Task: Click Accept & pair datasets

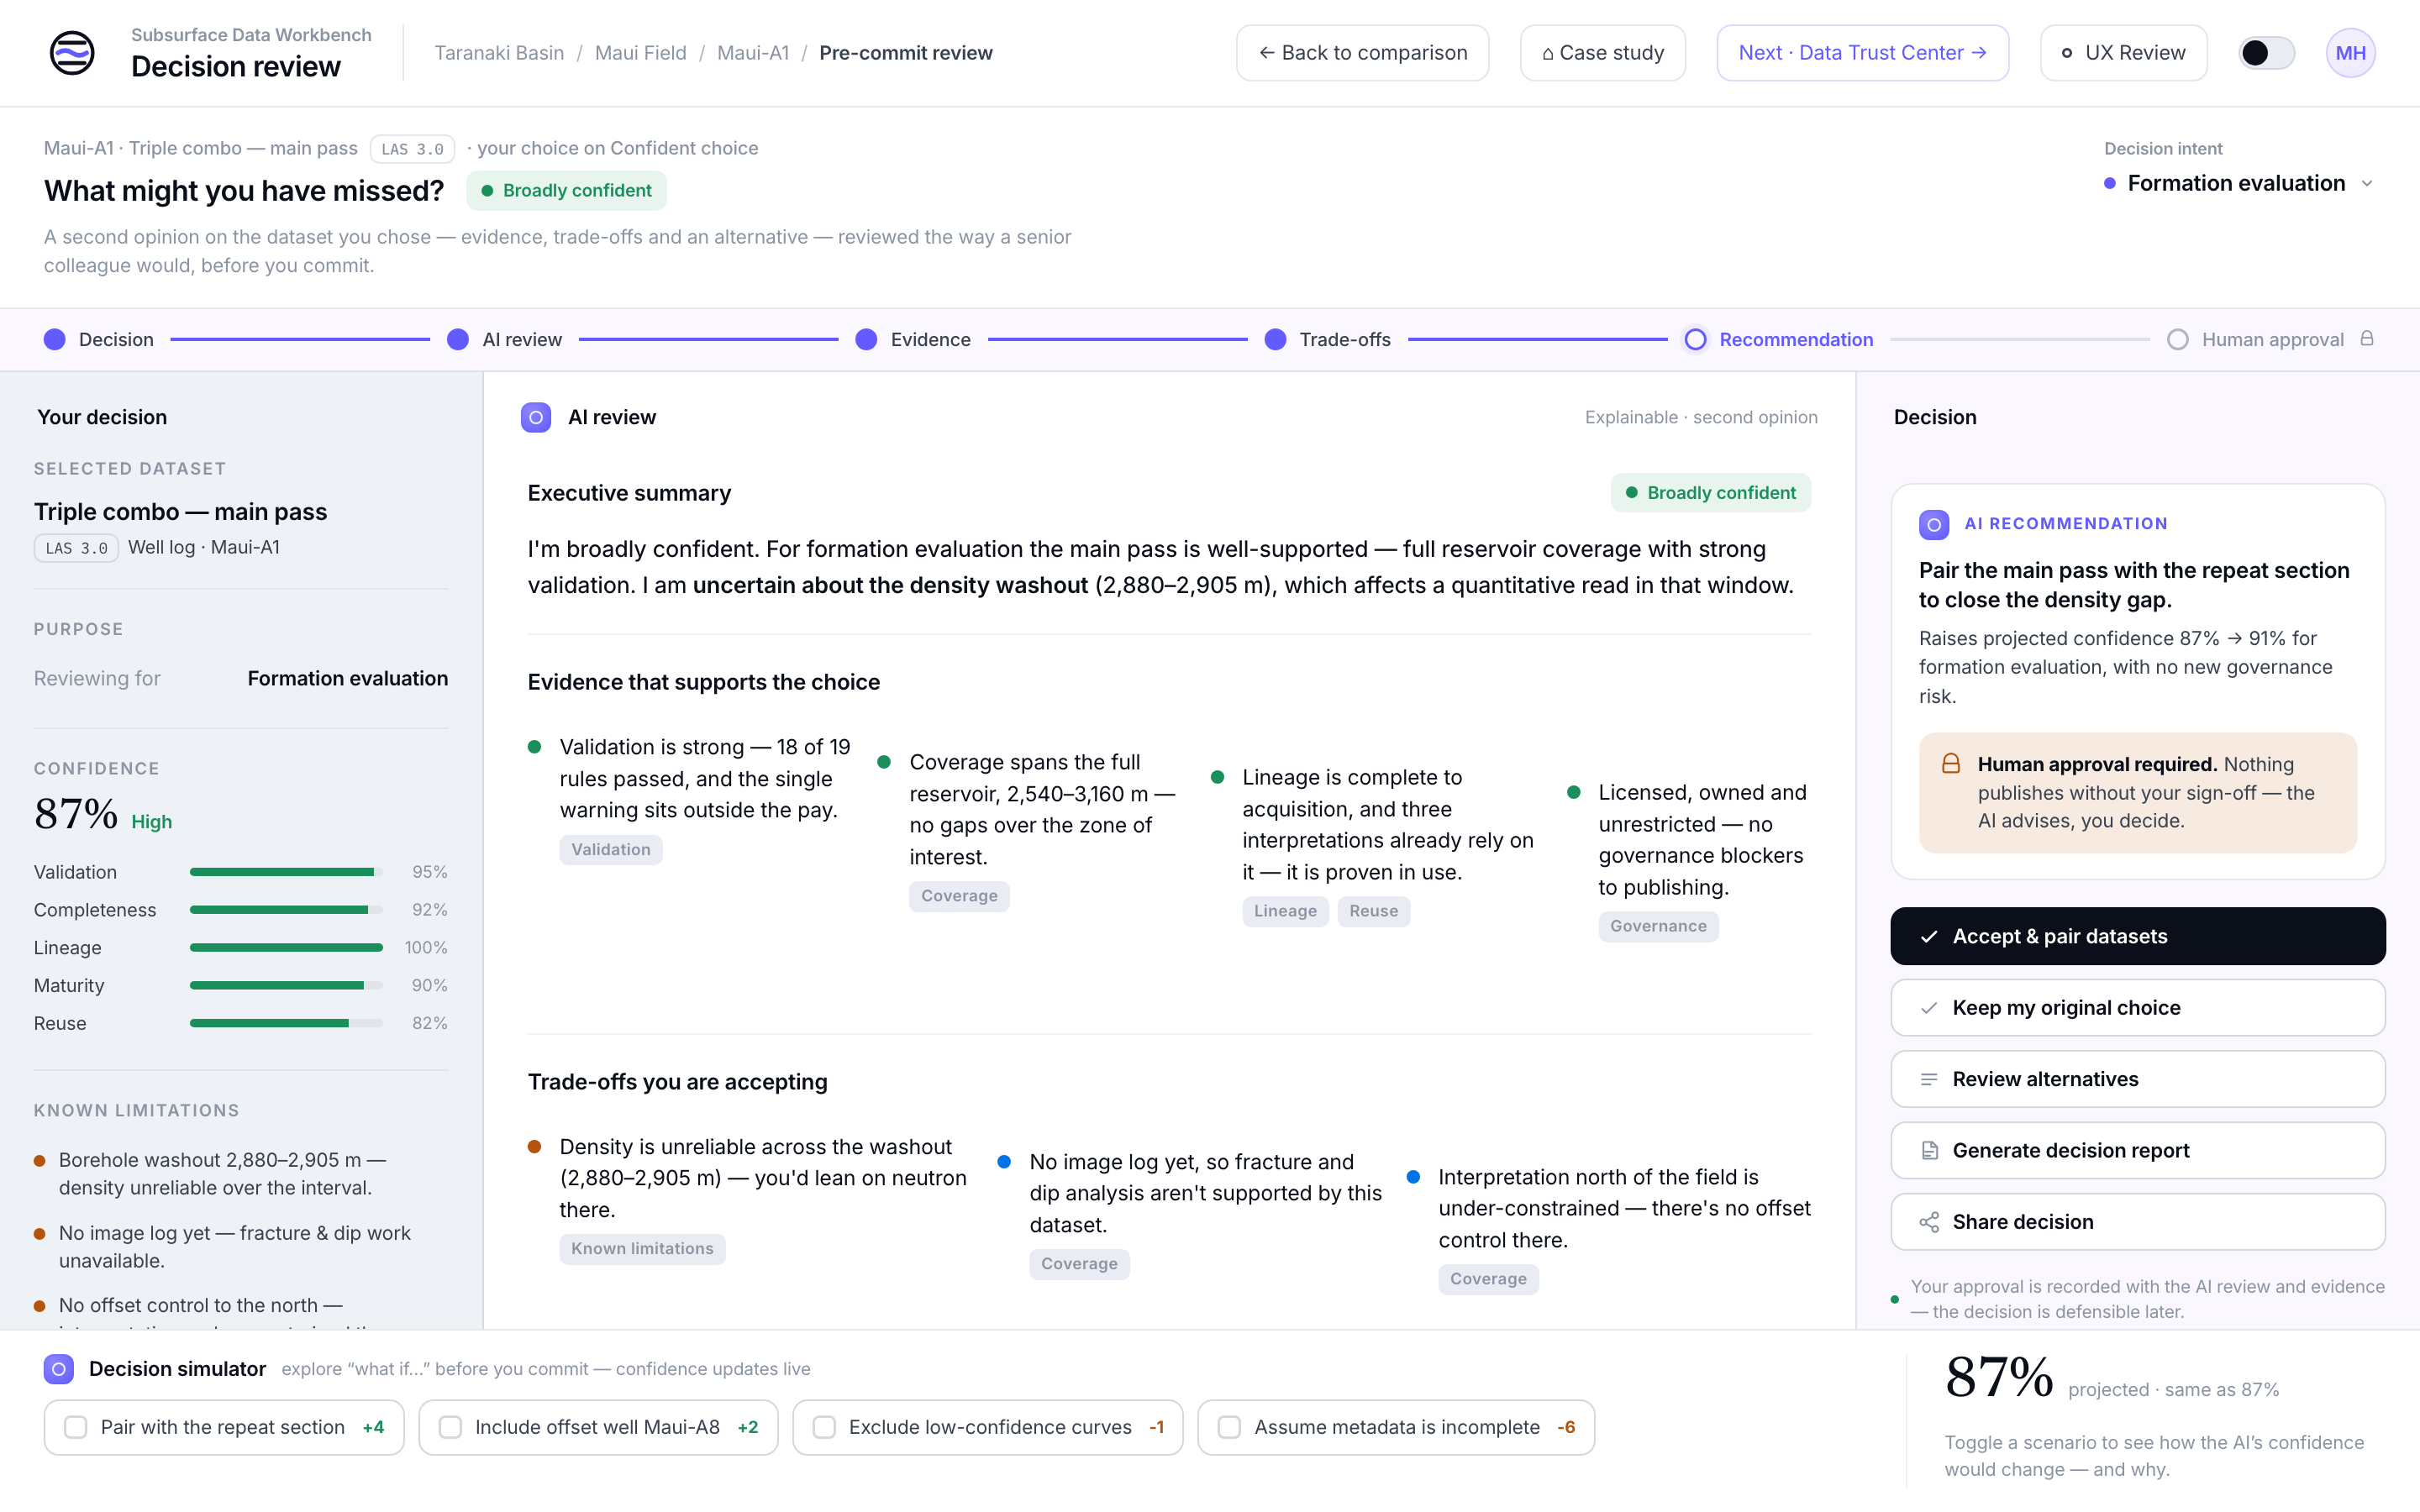Action: coord(2137,937)
